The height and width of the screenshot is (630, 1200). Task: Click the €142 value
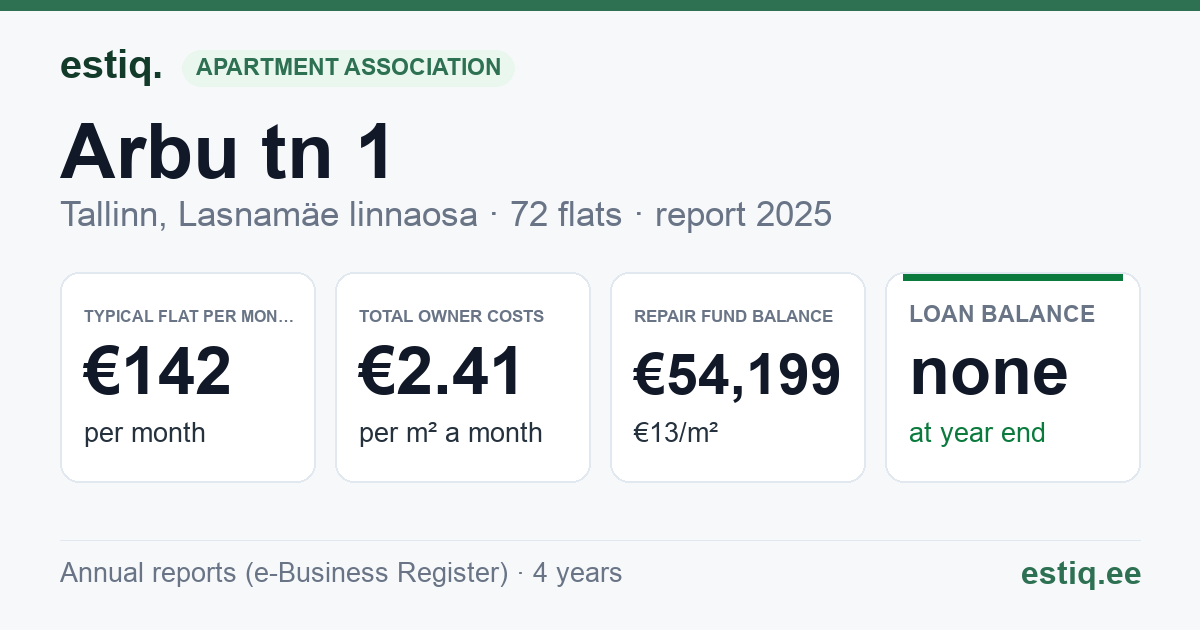pos(158,371)
